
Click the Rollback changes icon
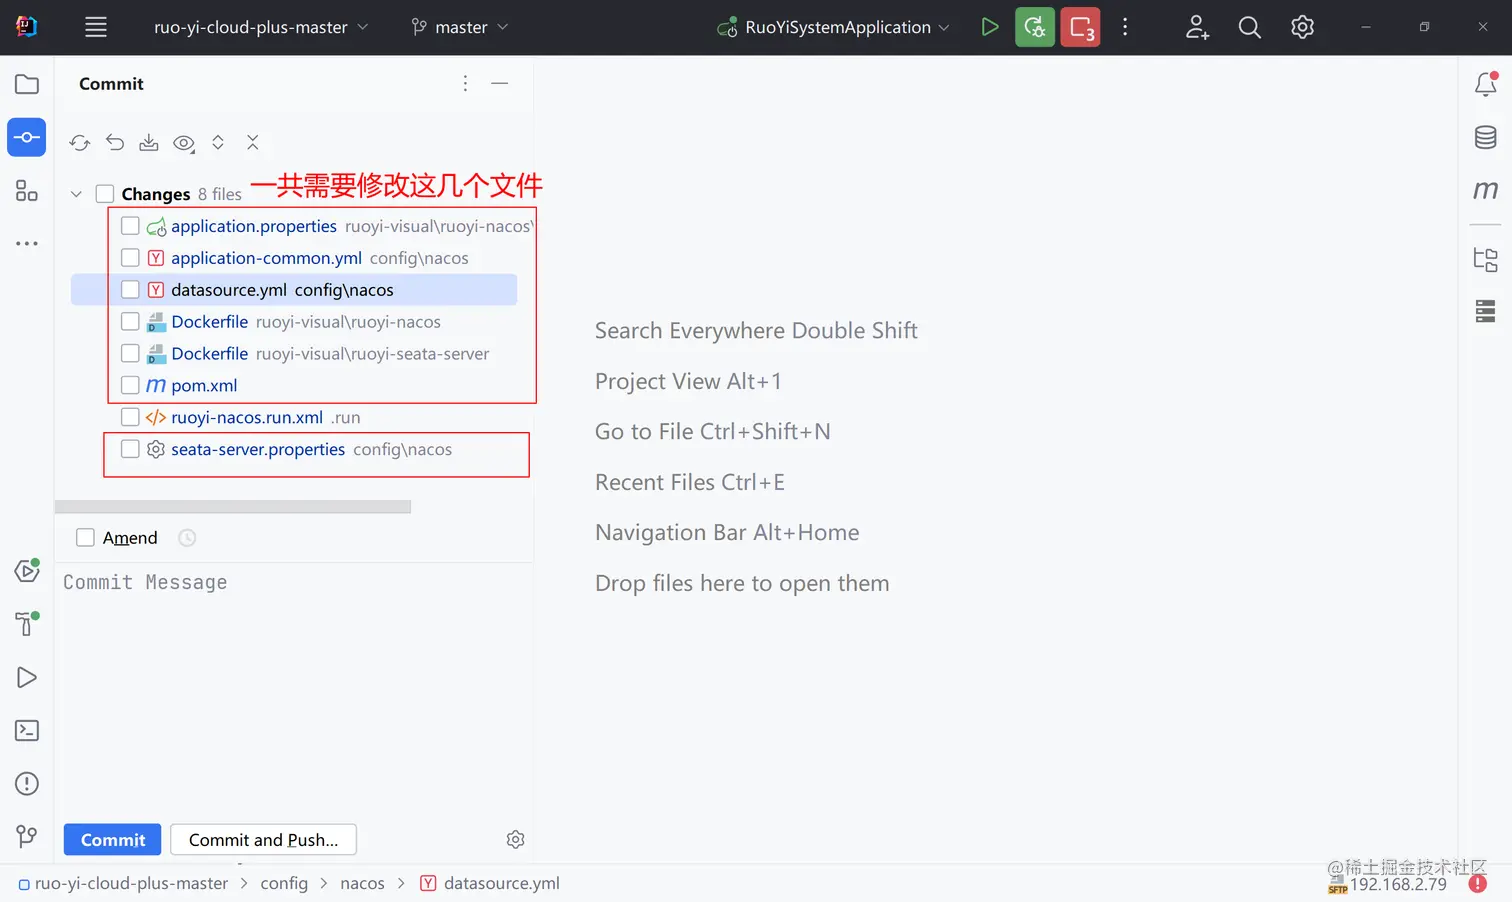click(x=115, y=143)
